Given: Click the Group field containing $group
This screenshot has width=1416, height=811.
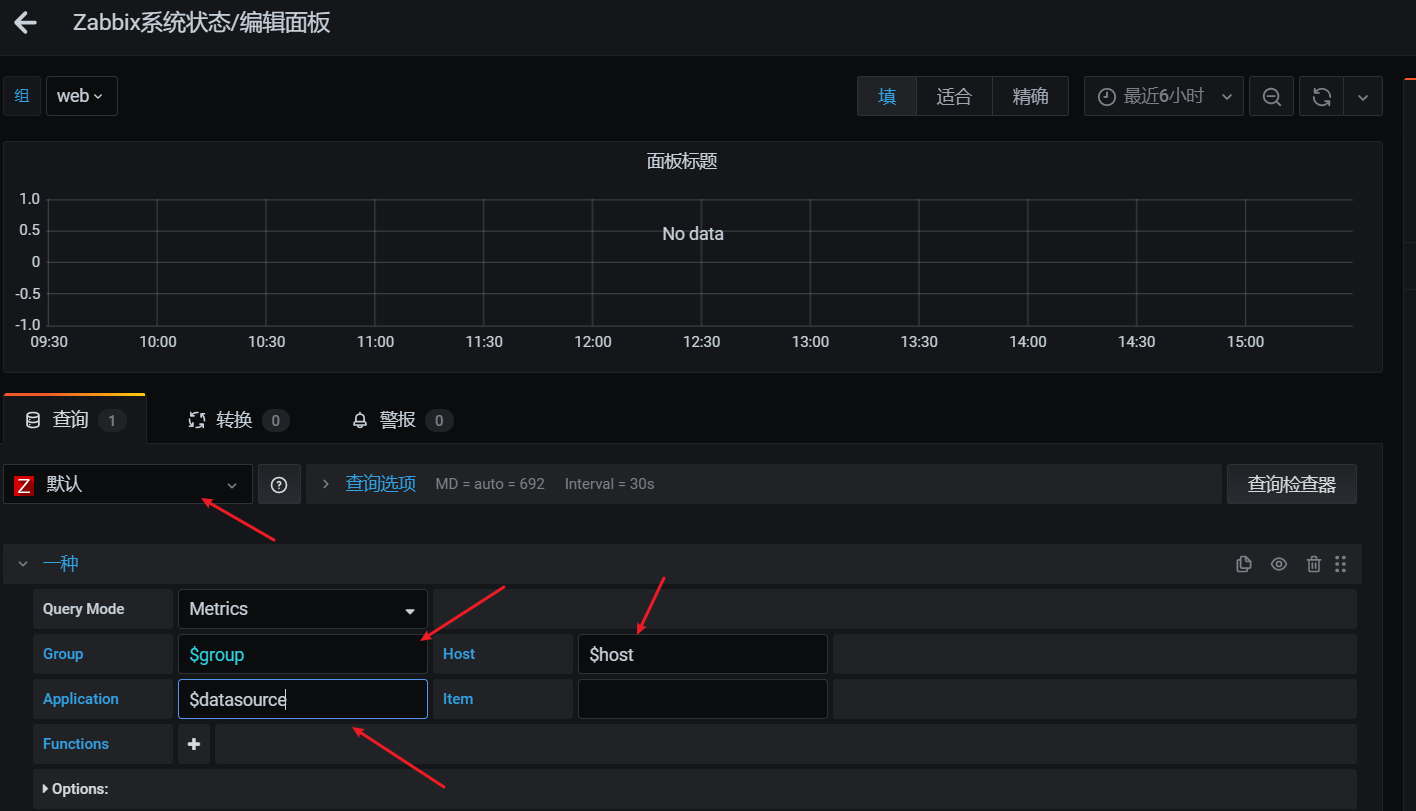Looking at the screenshot, I should pos(302,654).
